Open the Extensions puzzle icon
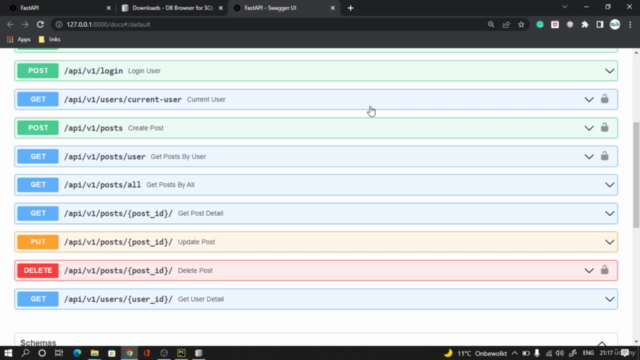The width and height of the screenshot is (640, 360). (585, 24)
